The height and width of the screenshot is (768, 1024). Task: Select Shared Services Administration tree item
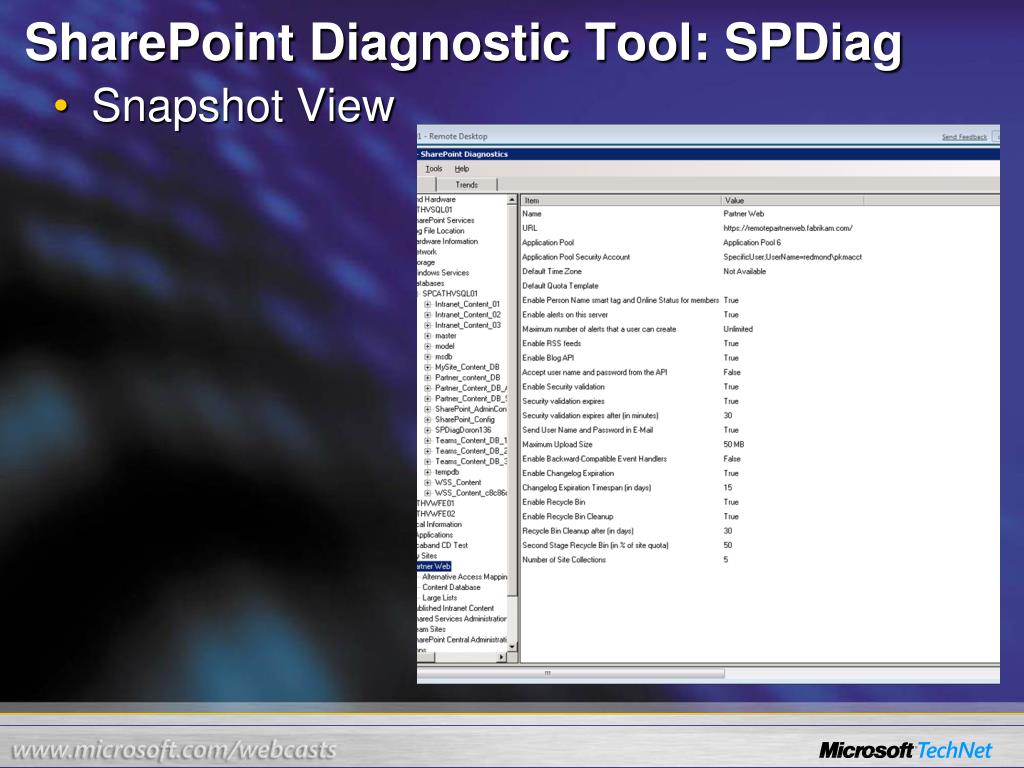[462, 618]
